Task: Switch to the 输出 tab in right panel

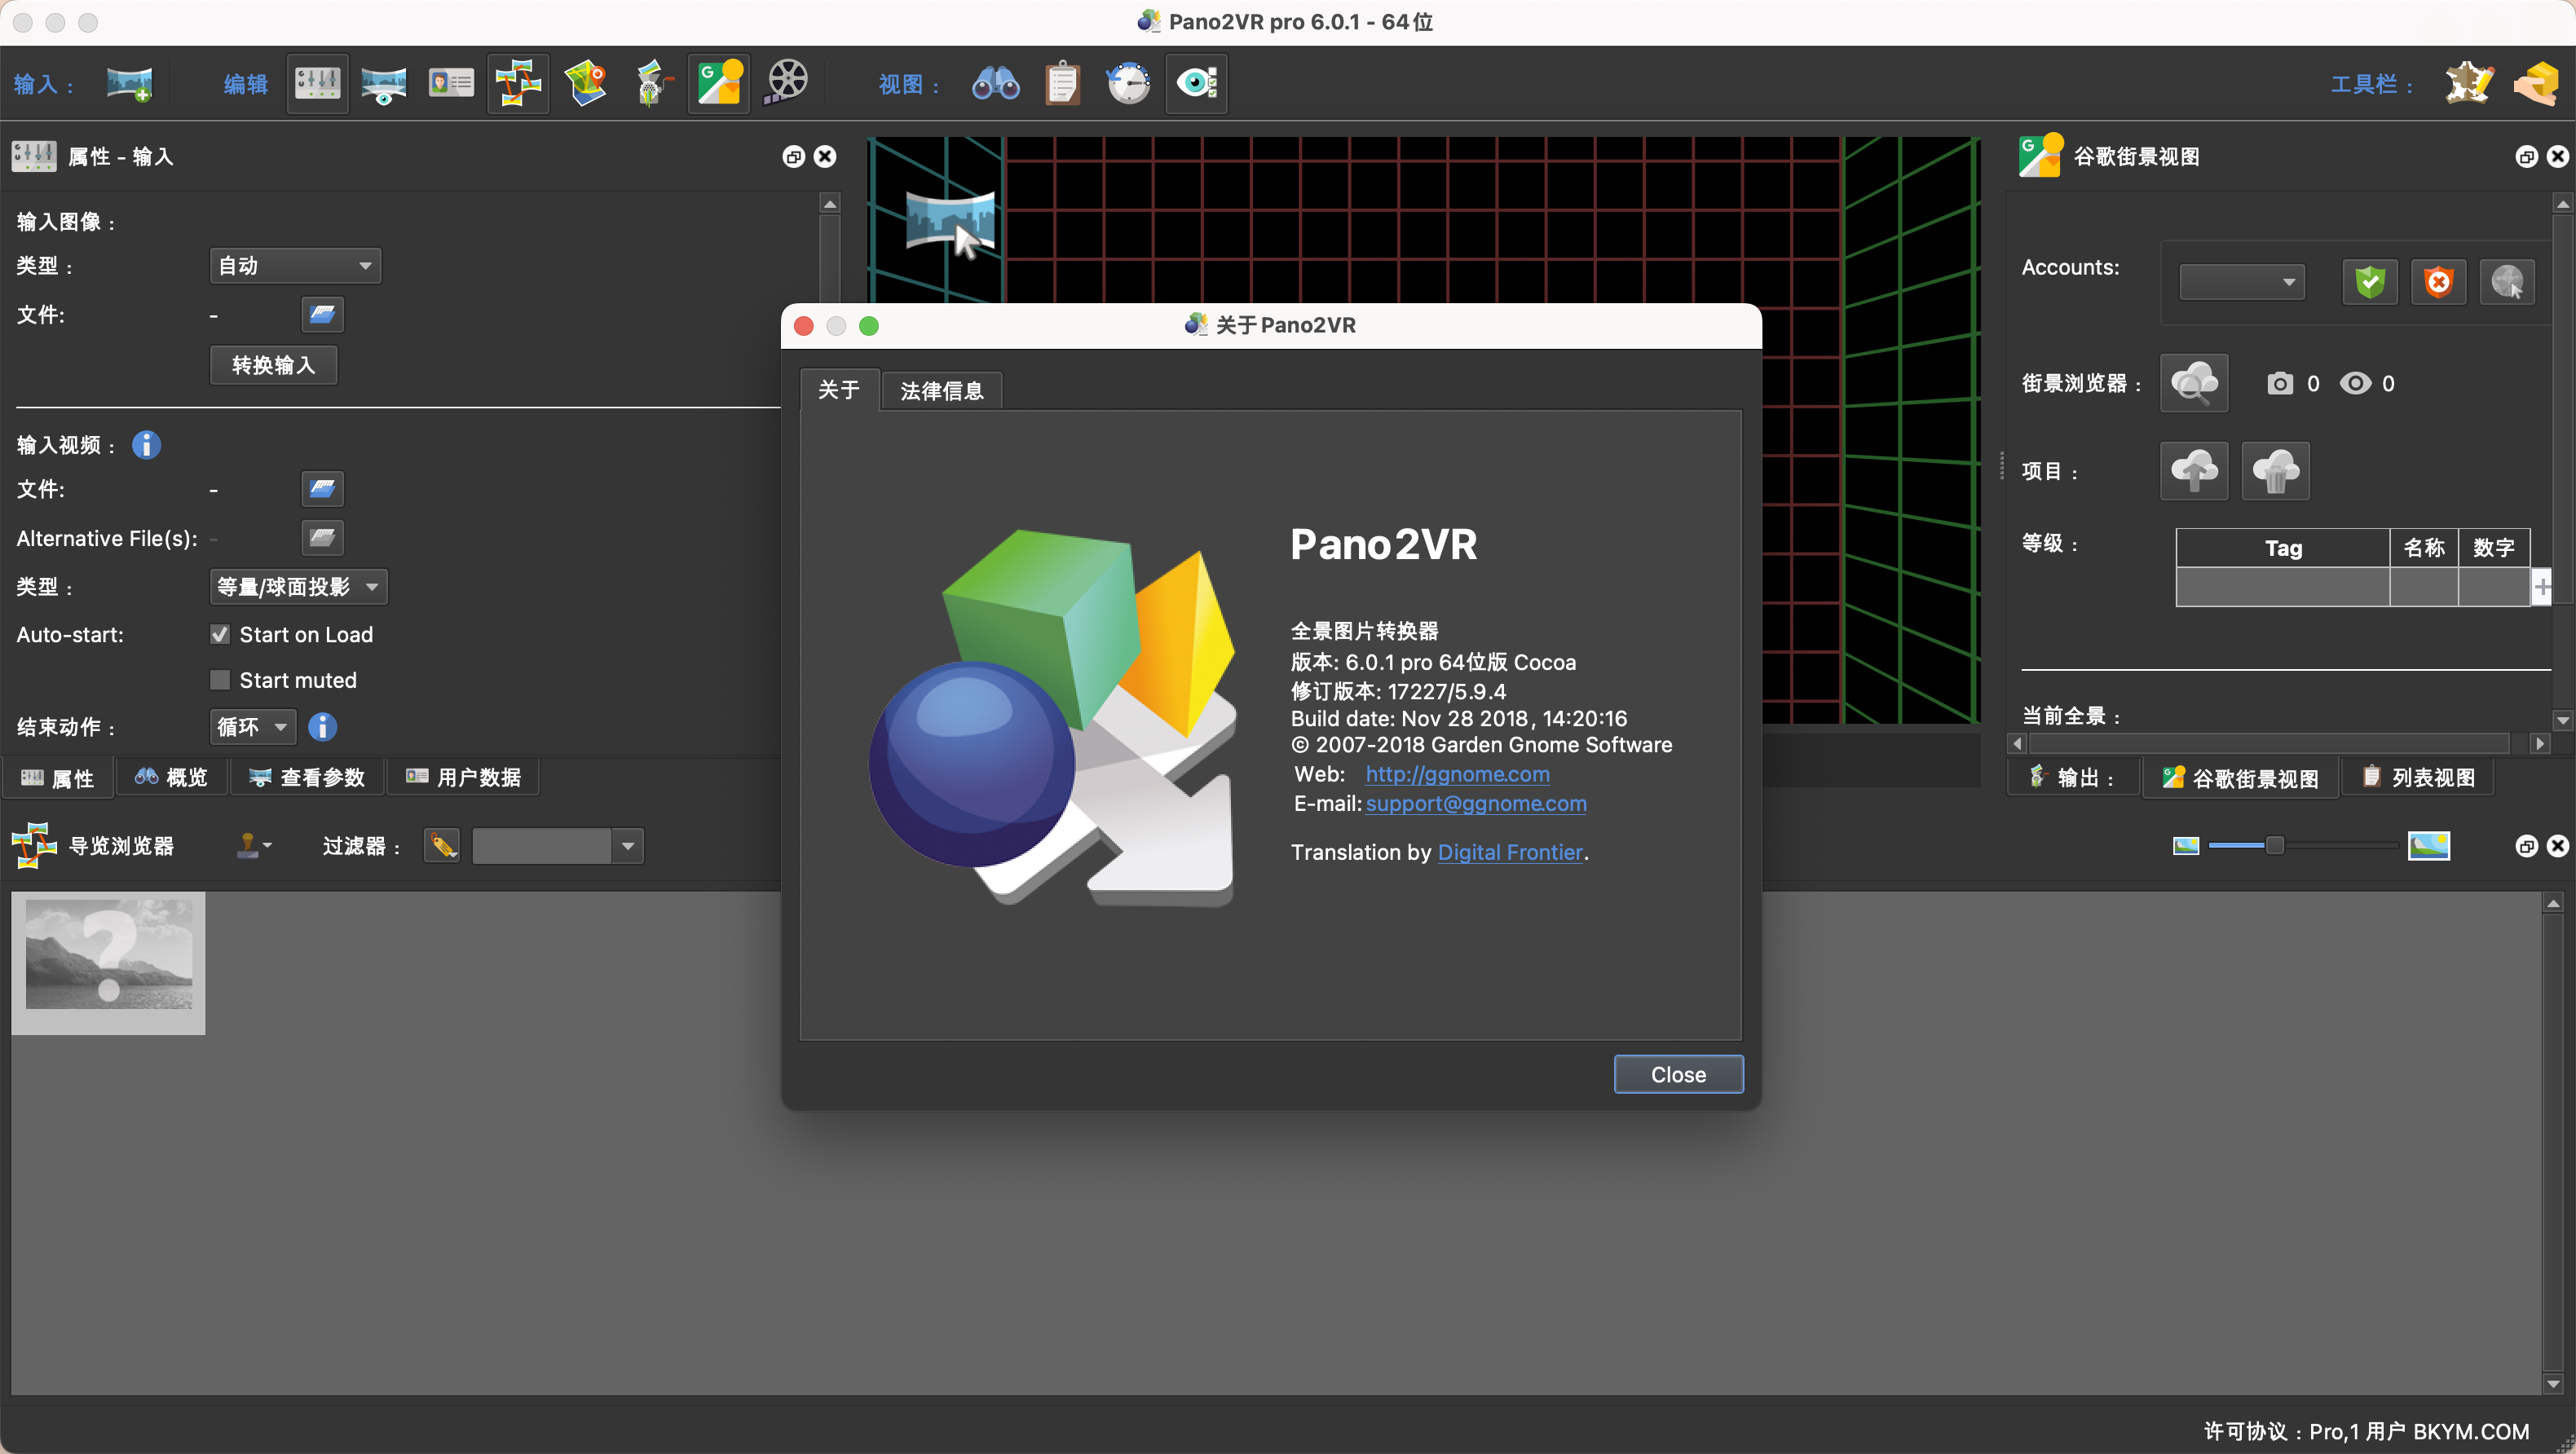Action: point(2074,778)
